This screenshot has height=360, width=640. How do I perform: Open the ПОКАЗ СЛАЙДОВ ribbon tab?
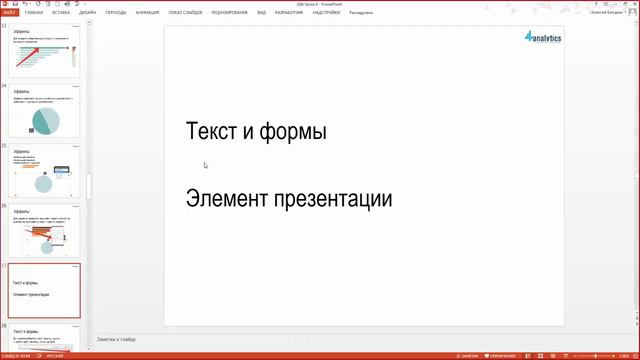185,13
